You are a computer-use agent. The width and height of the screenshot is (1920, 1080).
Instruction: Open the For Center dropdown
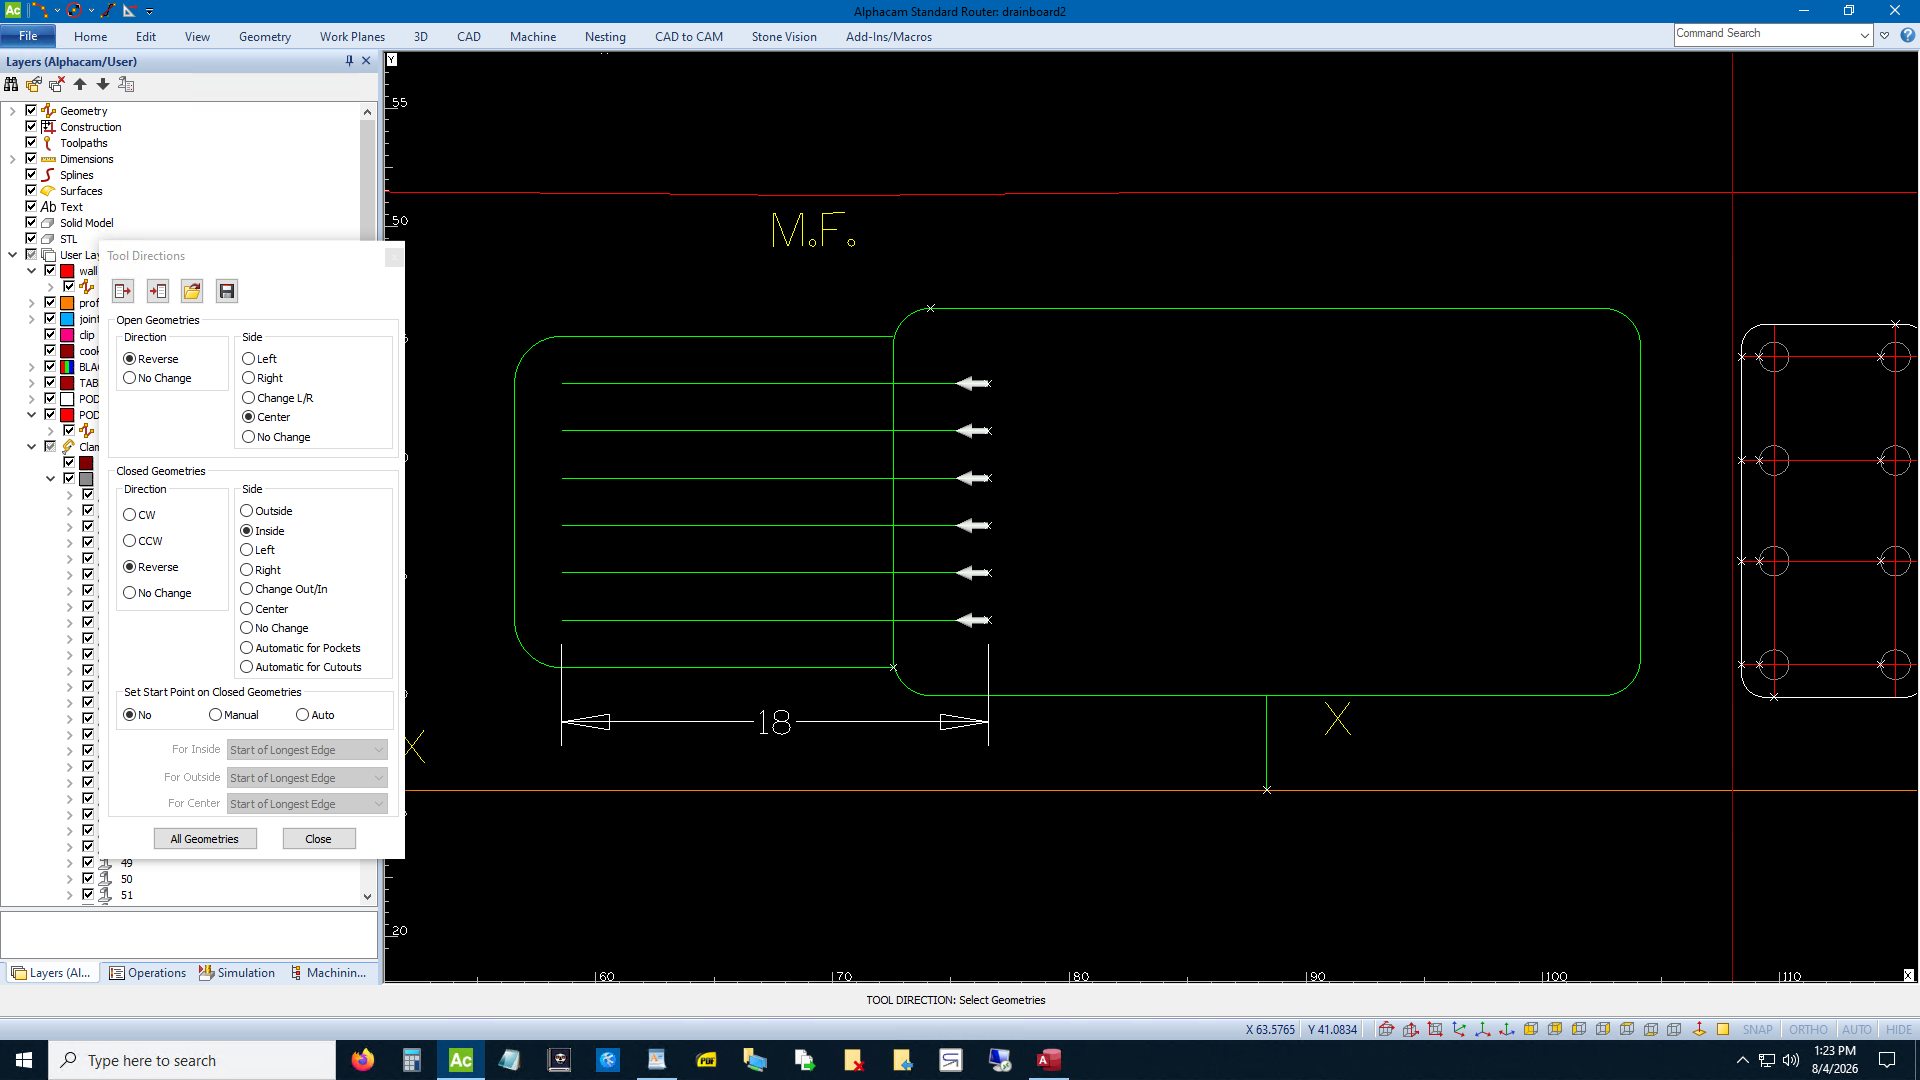(307, 804)
